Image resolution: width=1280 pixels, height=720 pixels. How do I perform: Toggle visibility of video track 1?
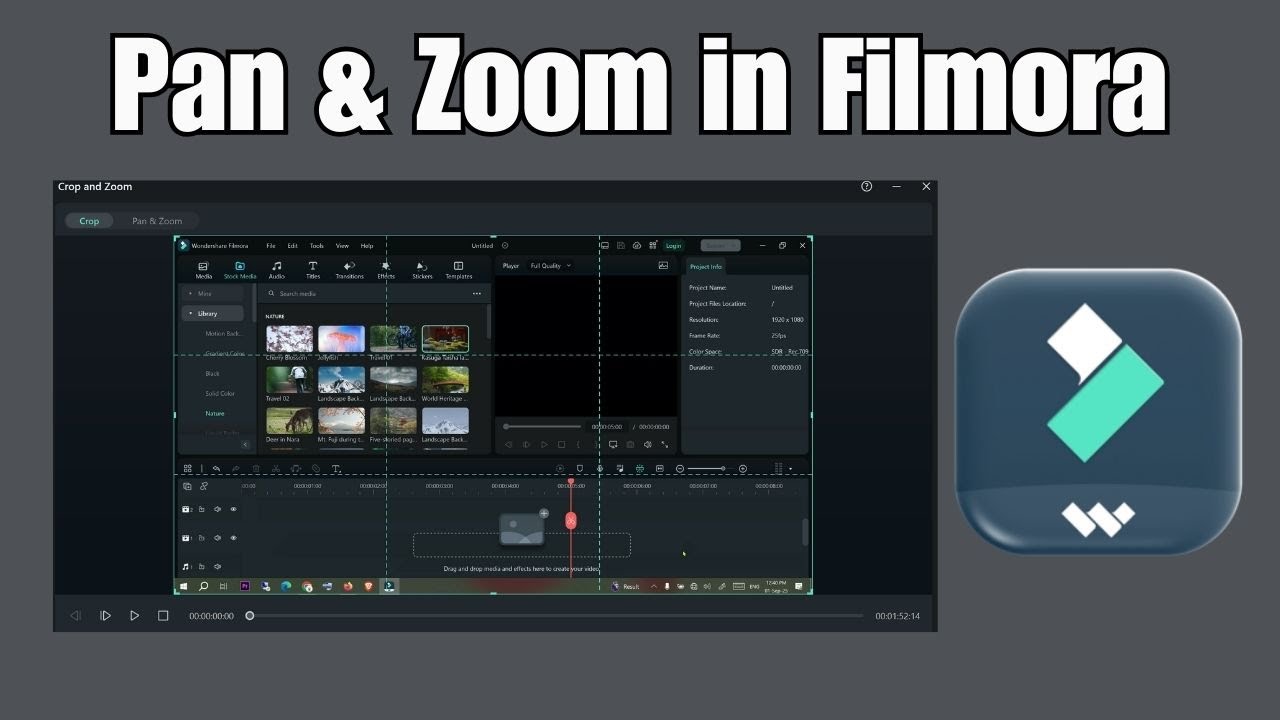pos(234,538)
